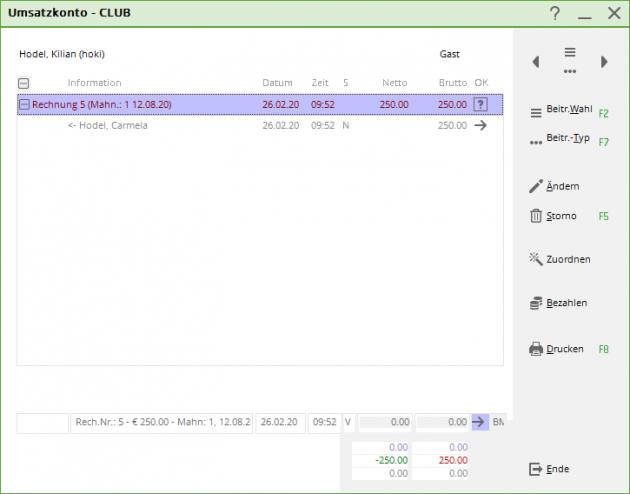The image size is (630, 494).
Task: Open the list menu icon above the dots
Action: [570, 52]
